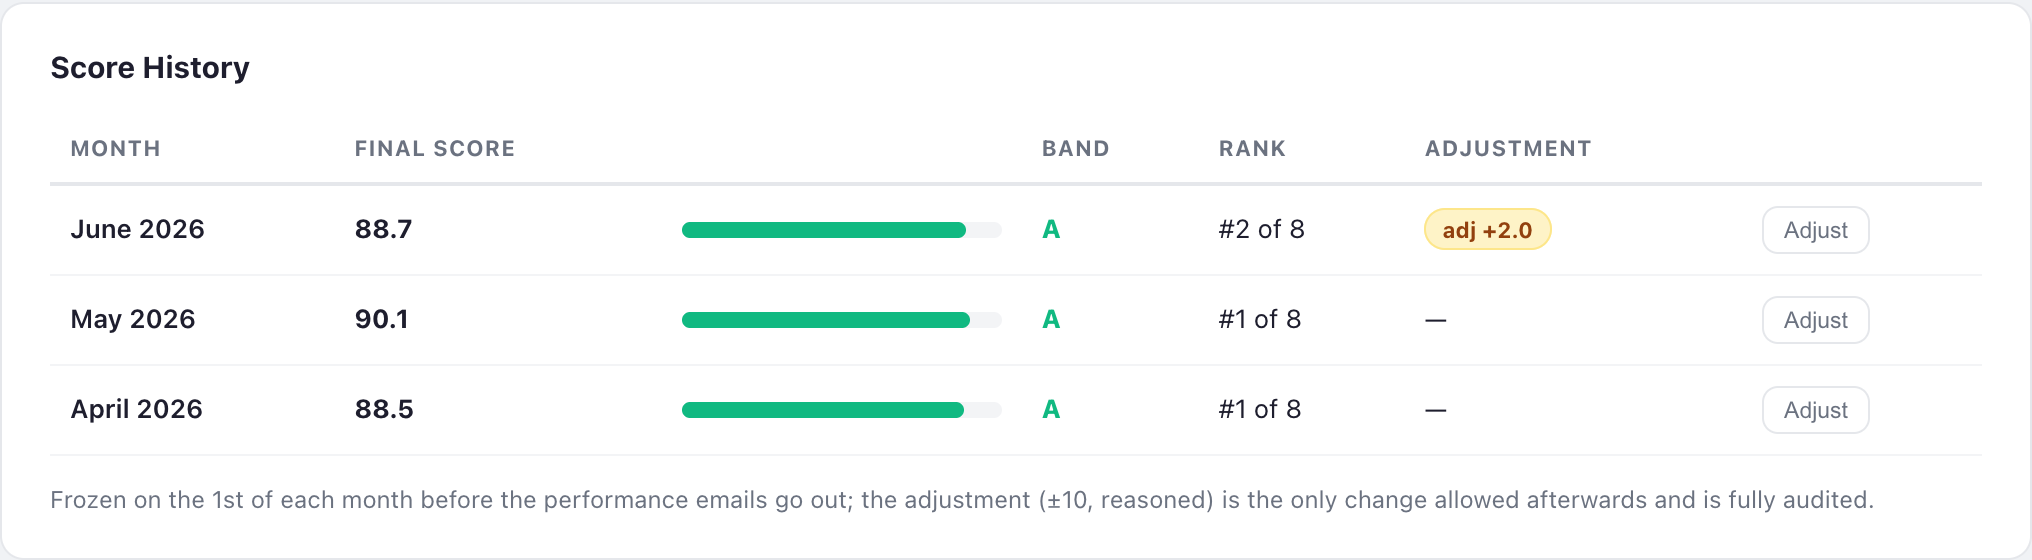Click the #2 of 8 rank text

(1261, 229)
